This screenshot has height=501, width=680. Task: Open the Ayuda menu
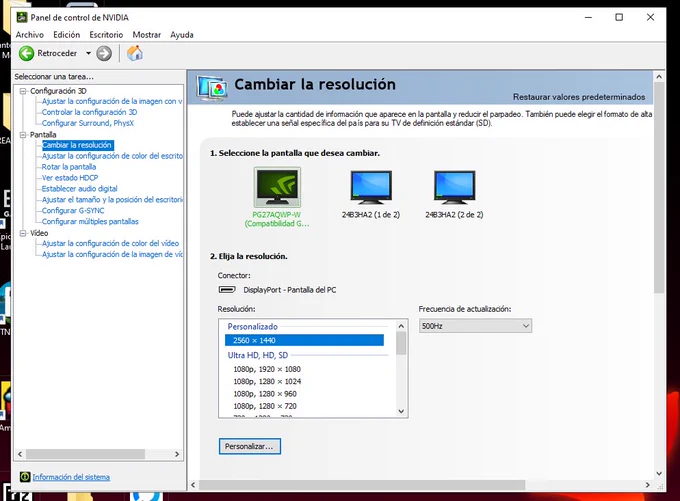[x=182, y=35]
